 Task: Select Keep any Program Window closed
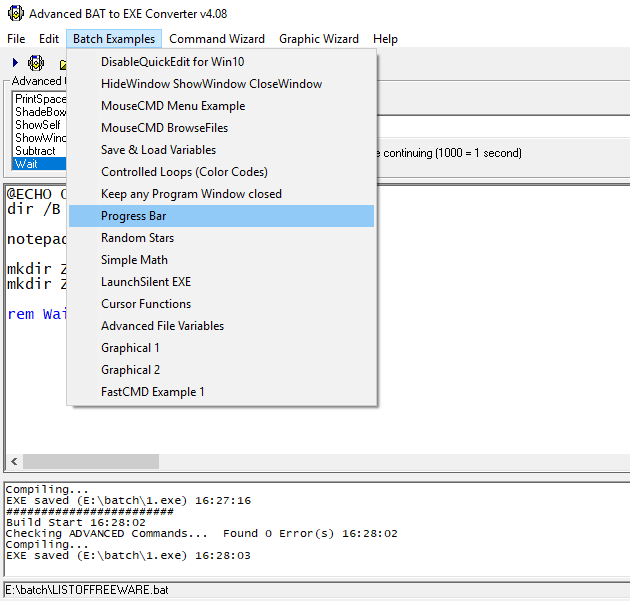pyautogui.click(x=221, y=194)
